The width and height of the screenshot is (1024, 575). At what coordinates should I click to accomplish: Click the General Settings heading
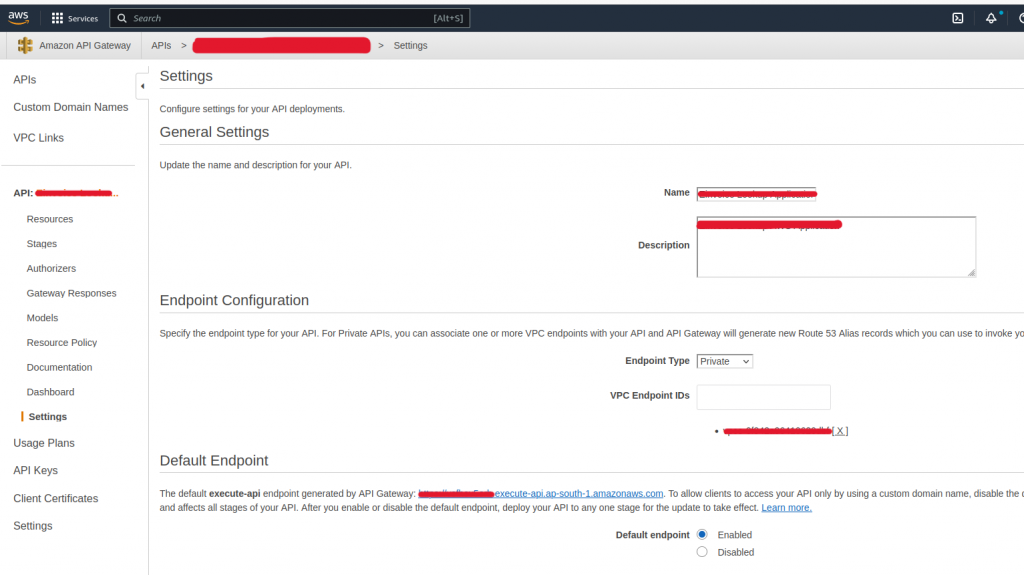pyautogui.click(x=214, y=132)
